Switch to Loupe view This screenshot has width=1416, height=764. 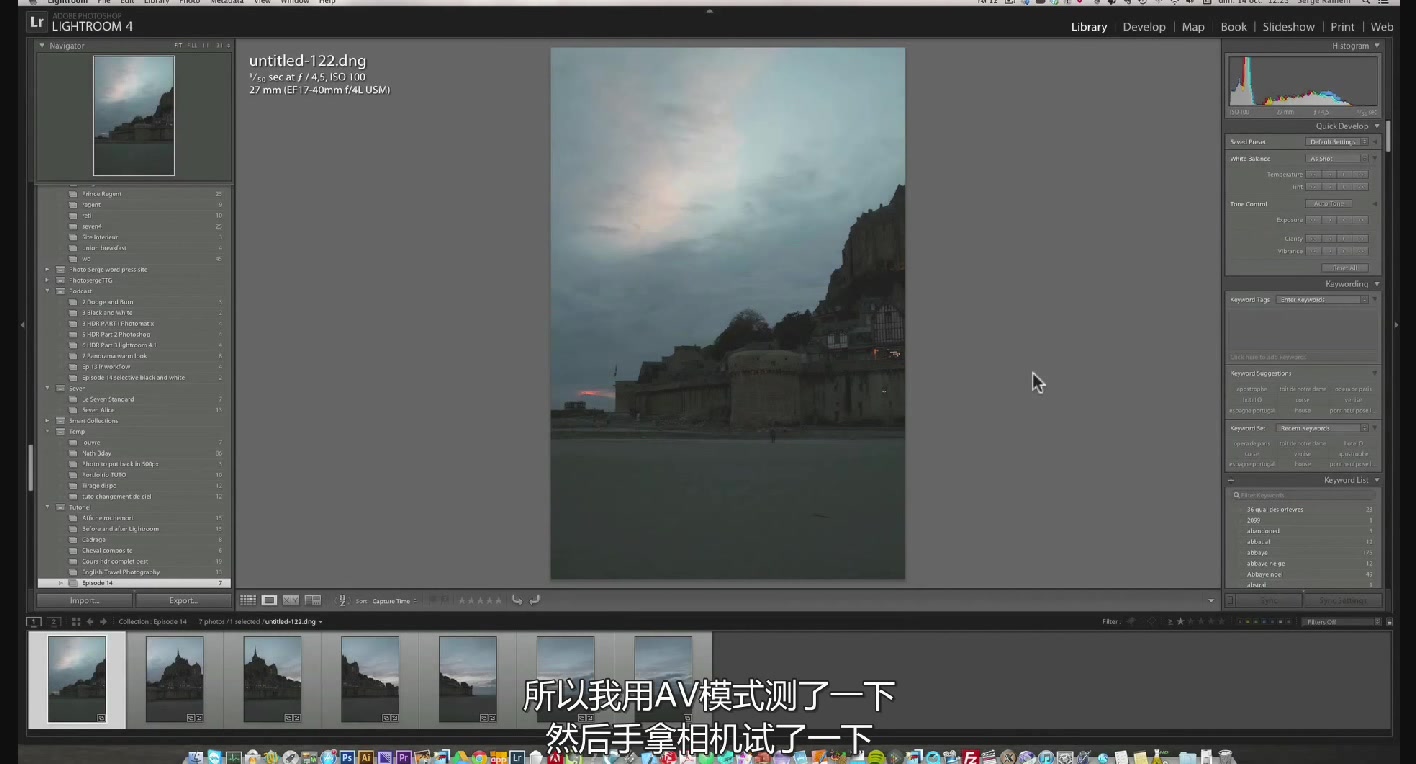[x=269, y=600]
